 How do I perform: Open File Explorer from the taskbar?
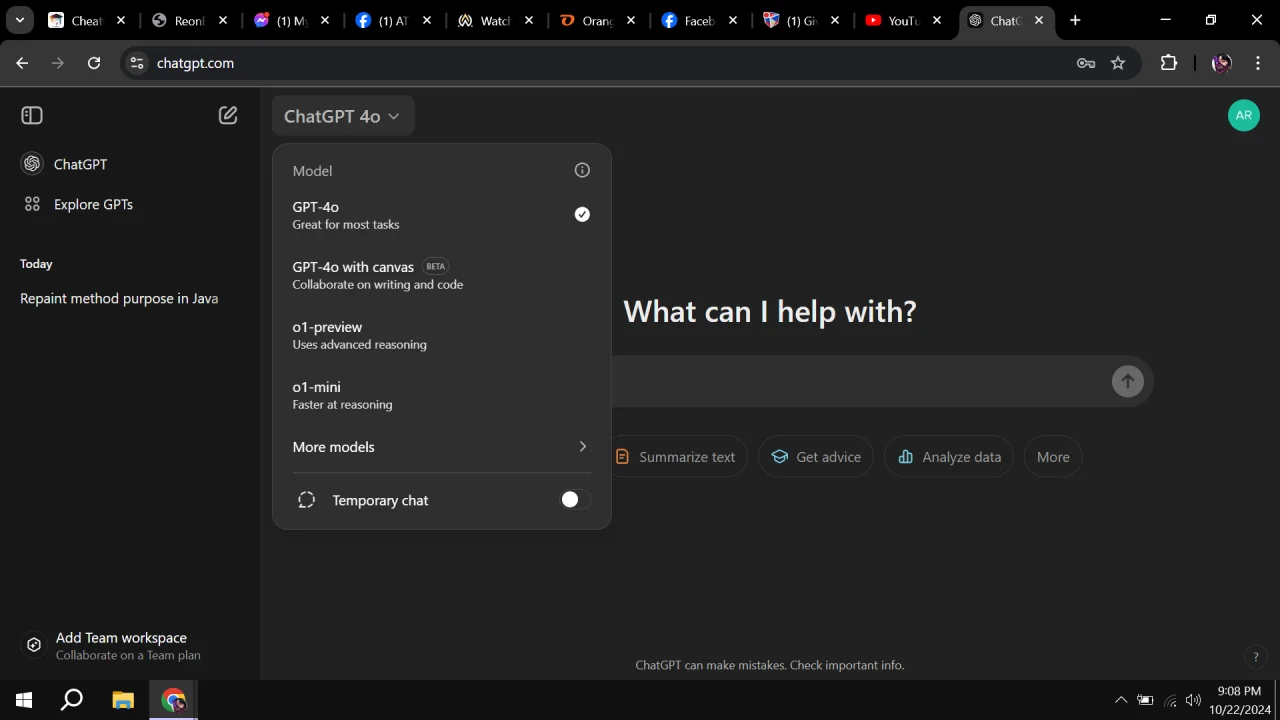pos(123,700)
